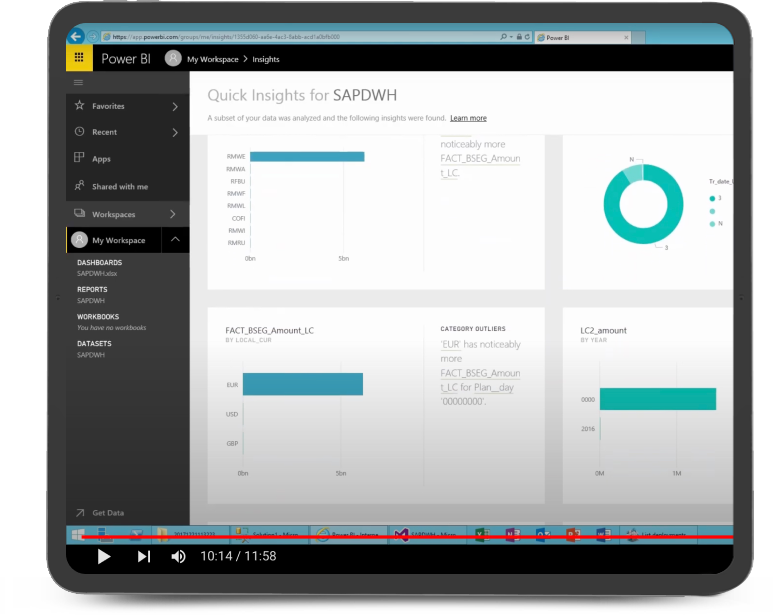Open the SAPDWH dataset under Datasets

[x=91, y=355]
